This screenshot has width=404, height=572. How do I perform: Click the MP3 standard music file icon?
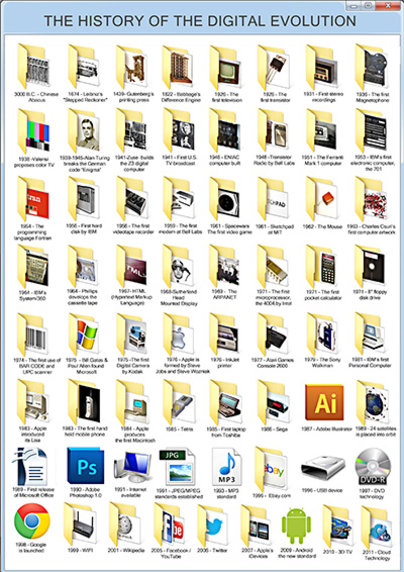227,468
